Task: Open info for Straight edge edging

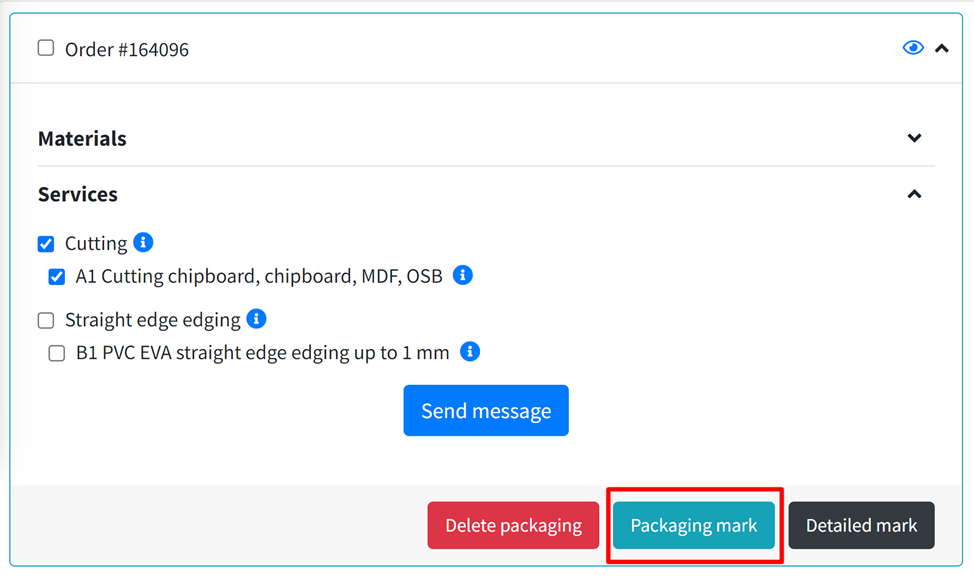Action: (x=256, y=318)
